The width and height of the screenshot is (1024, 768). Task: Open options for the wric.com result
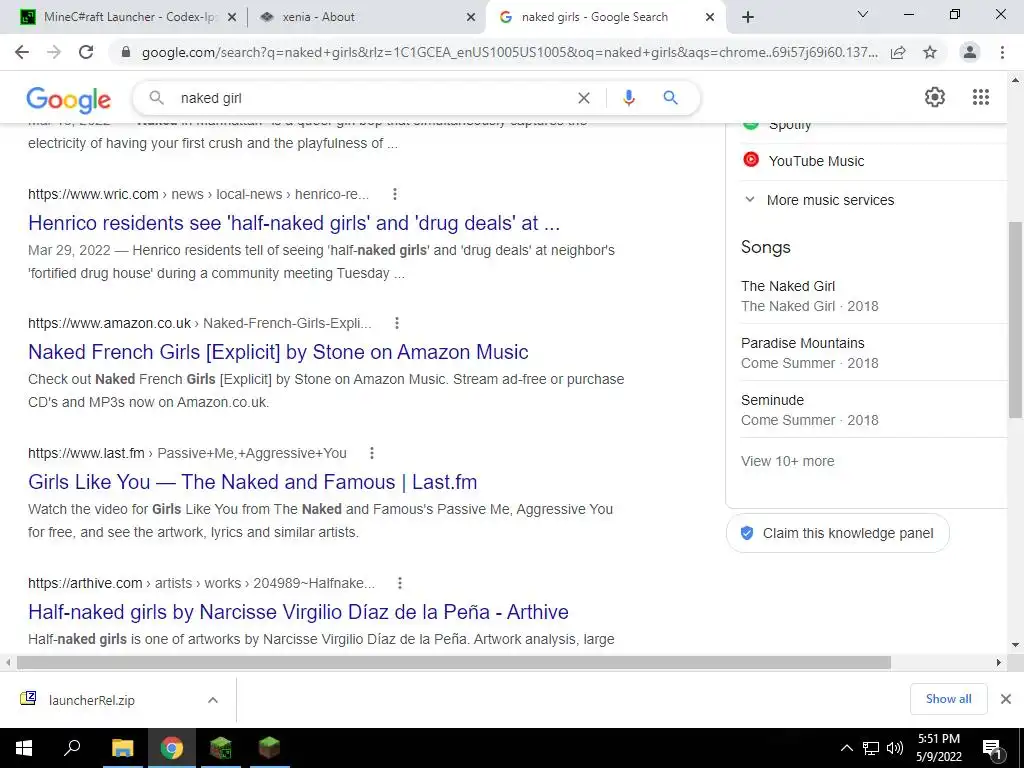(x=394, y=194)
